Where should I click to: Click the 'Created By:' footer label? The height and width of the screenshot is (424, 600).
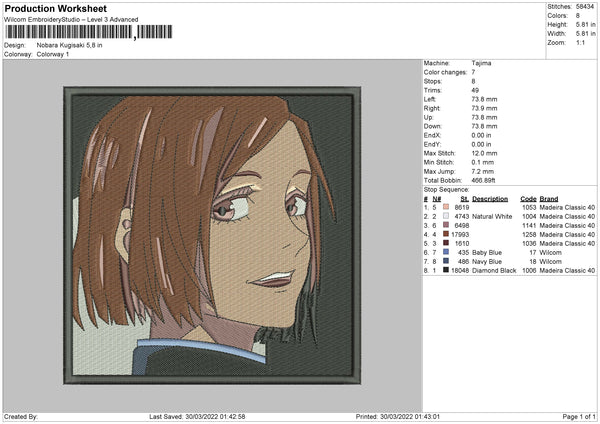click(21, 416)
